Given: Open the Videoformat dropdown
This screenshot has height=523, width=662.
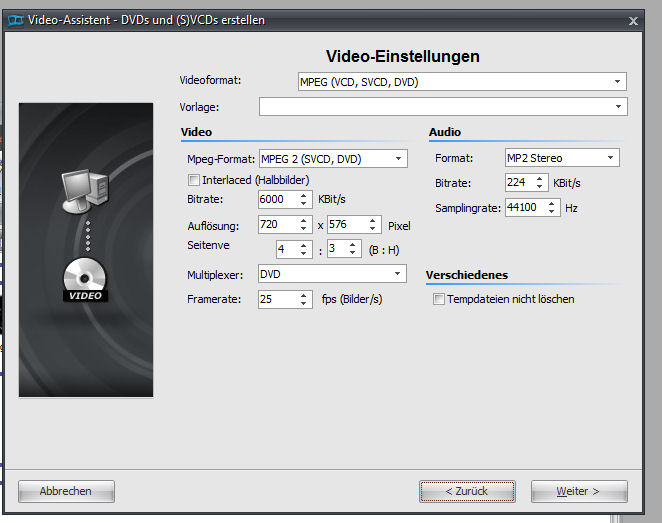Looking at the screenshot, I should (x=461, y=81).
